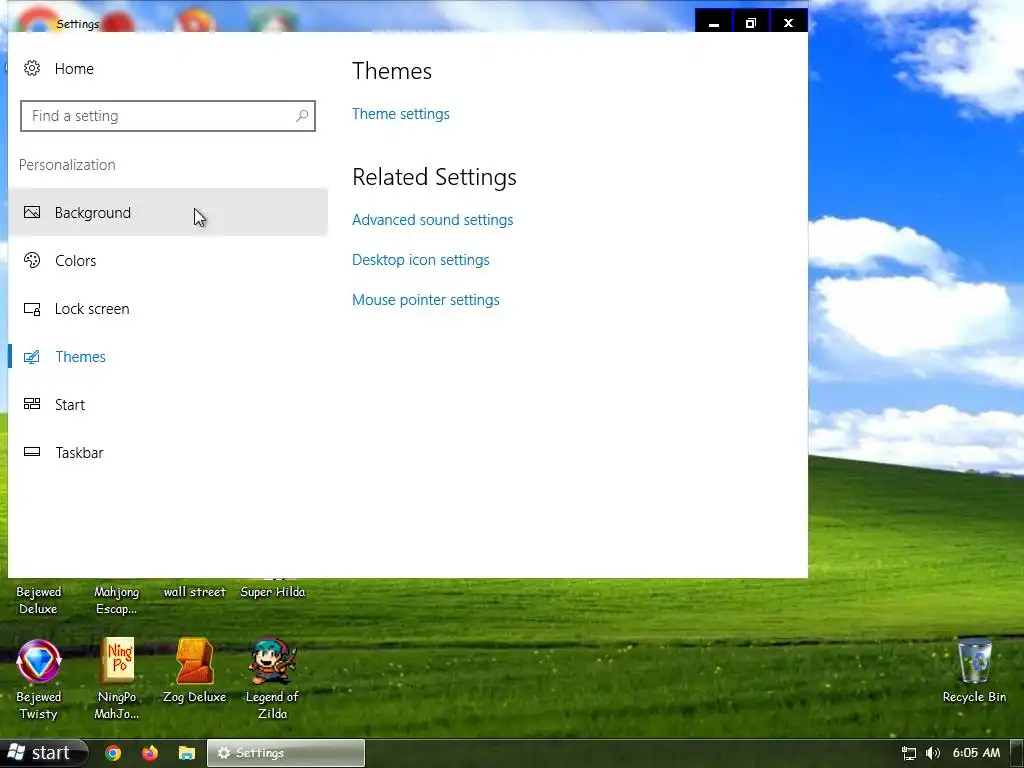Click the volume speaker tray icon
Viewport: 1024px width, 768px height.
(933, 753)
